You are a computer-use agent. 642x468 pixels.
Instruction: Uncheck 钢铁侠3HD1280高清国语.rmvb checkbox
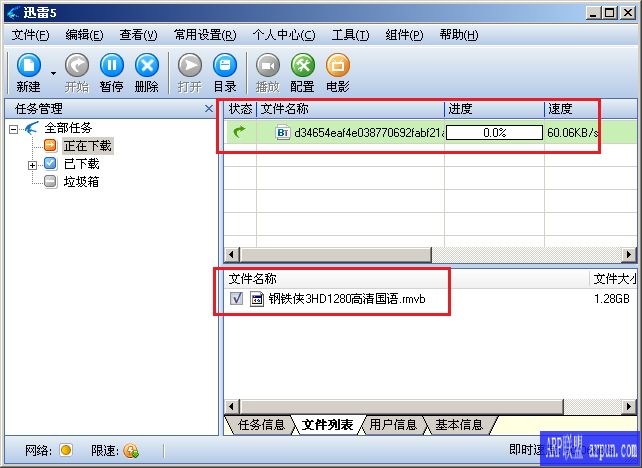tap(237, 298)
